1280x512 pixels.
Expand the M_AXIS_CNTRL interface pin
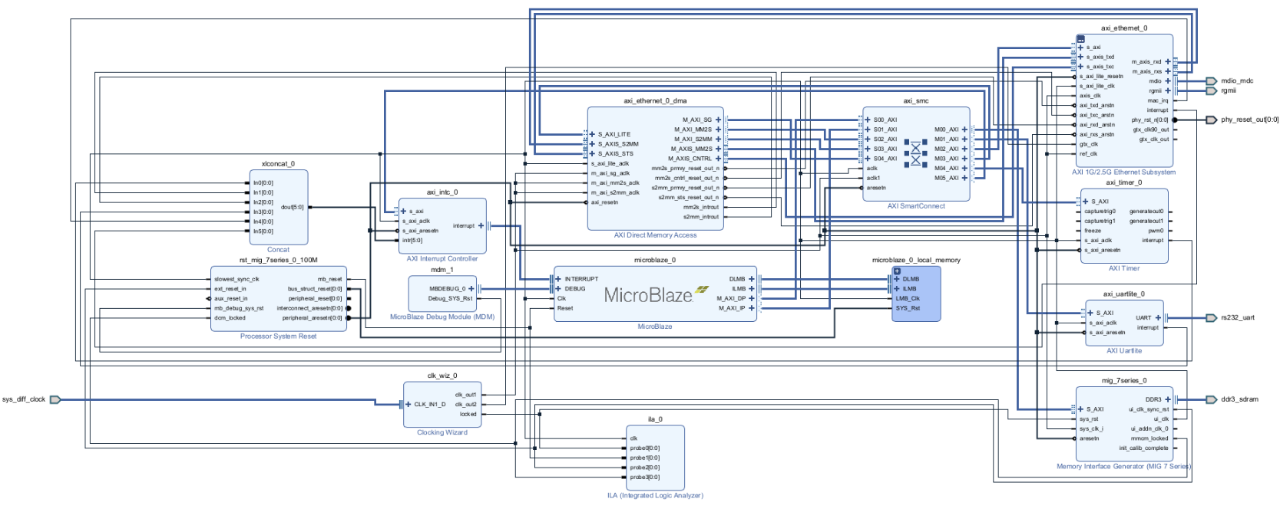718,158
